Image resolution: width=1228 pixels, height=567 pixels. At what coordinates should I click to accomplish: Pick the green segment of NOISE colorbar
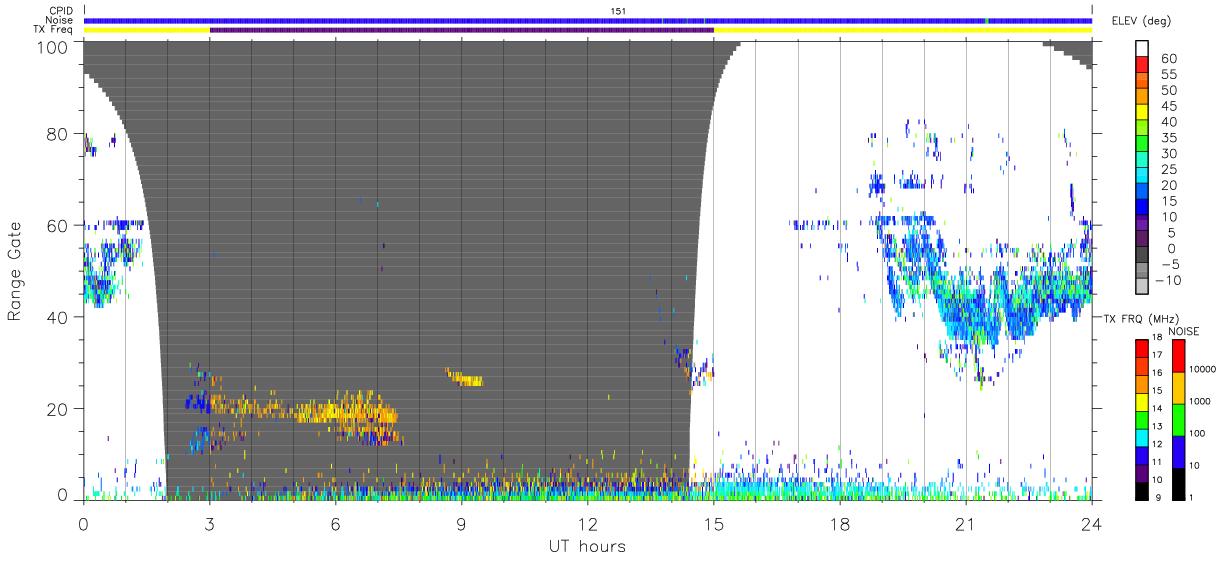(1177, 419)
